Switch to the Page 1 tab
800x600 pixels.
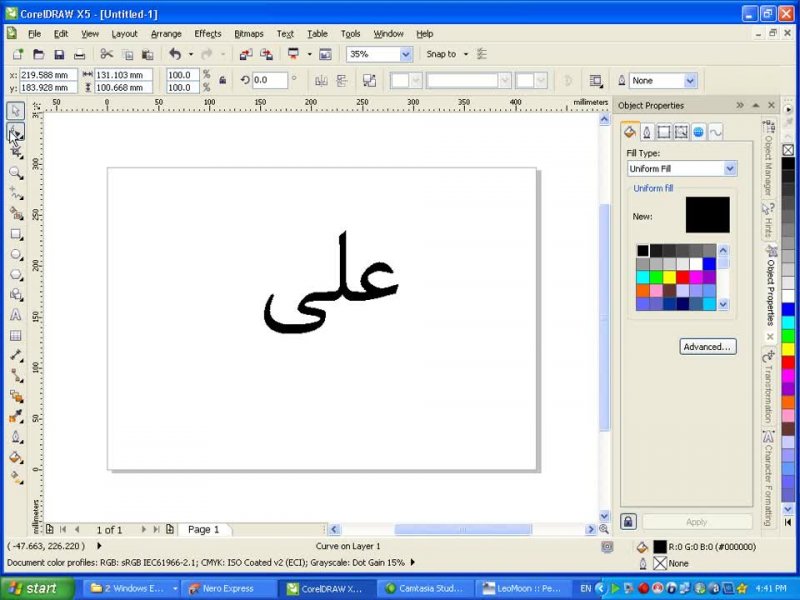204,529
